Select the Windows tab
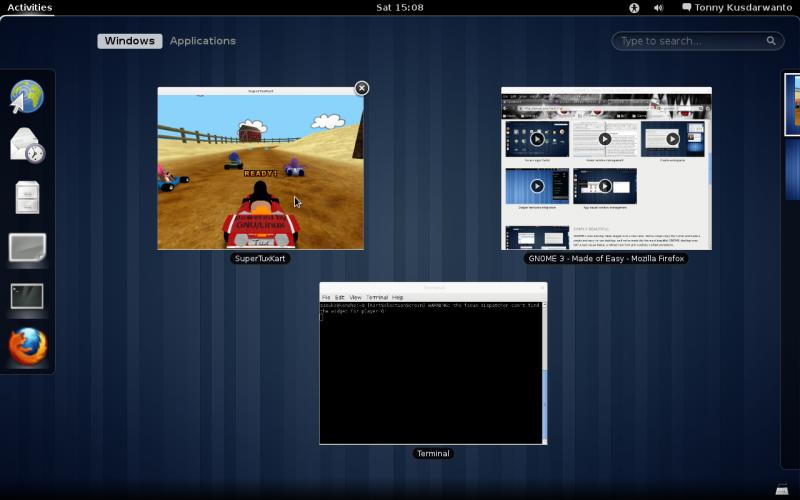Viewport: 800px width, 500px height. pos(130,41)
